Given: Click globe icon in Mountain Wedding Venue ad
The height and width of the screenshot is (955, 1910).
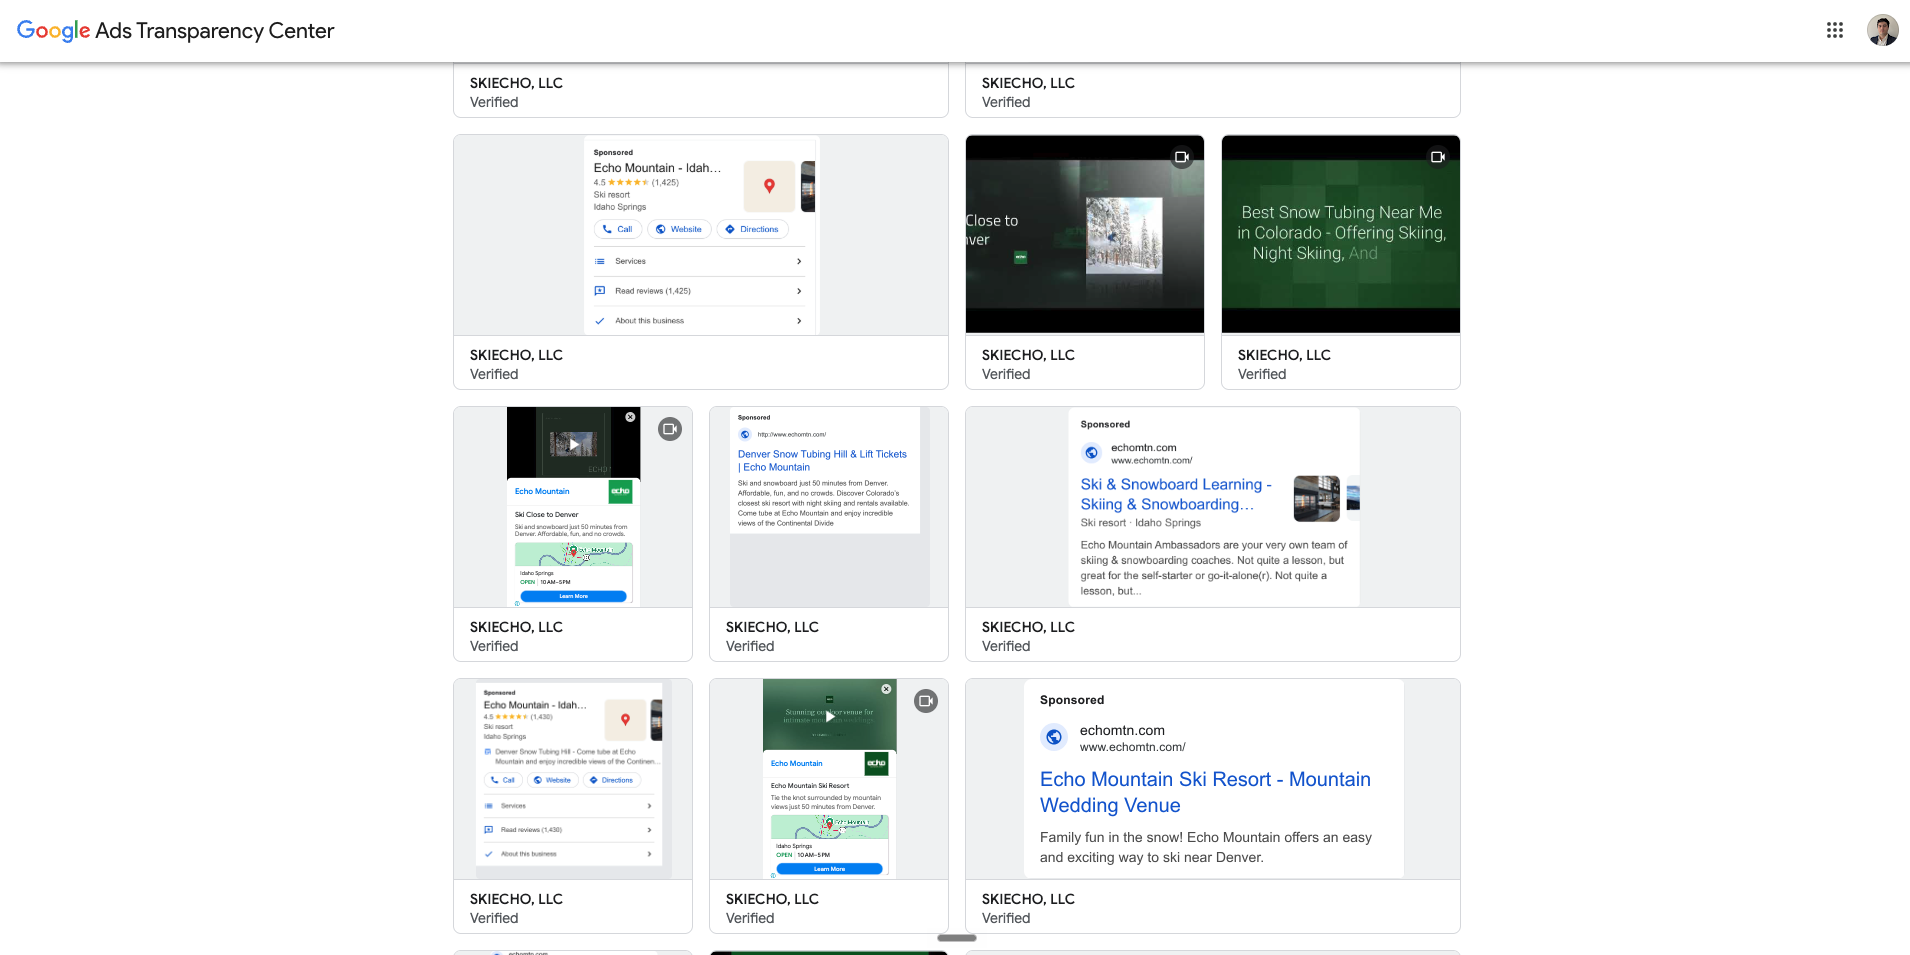Looking at the screenshot, I should pos(1054,737).
